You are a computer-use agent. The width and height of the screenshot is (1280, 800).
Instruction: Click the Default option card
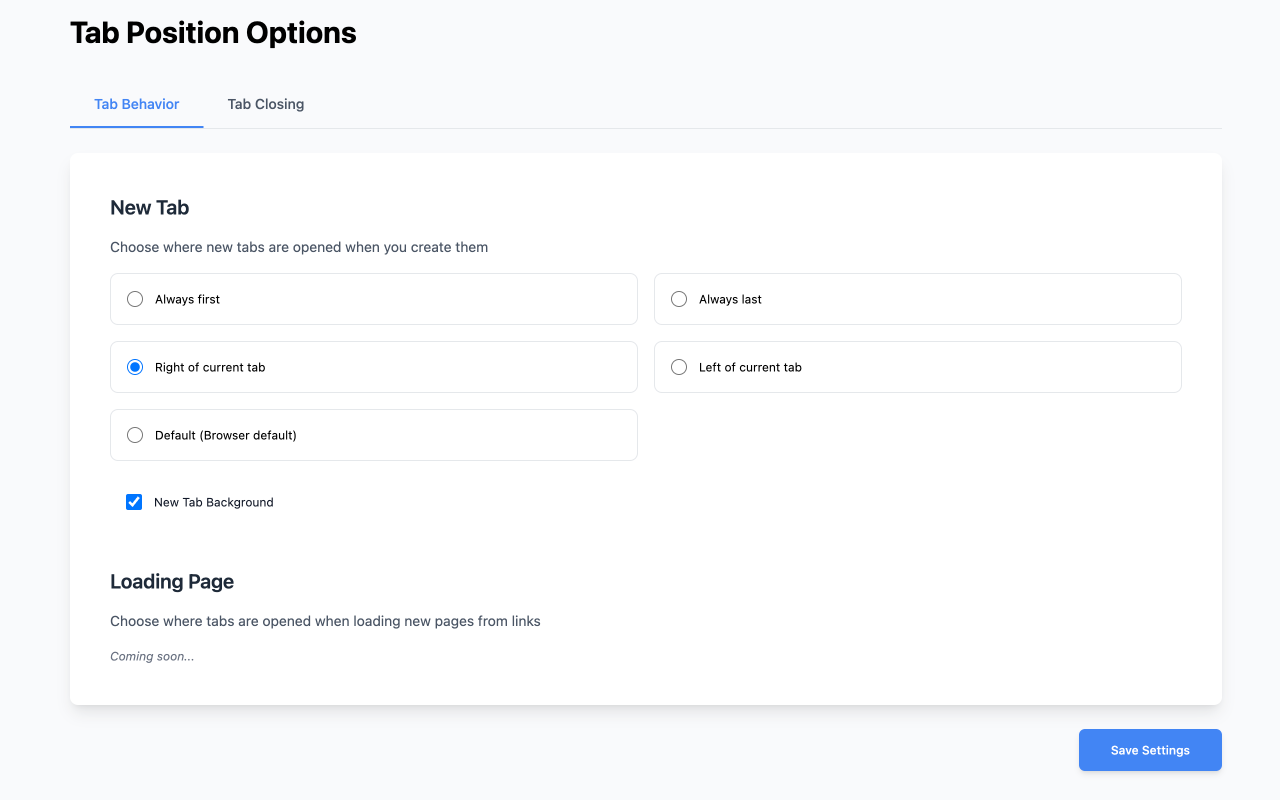point(373,435)
